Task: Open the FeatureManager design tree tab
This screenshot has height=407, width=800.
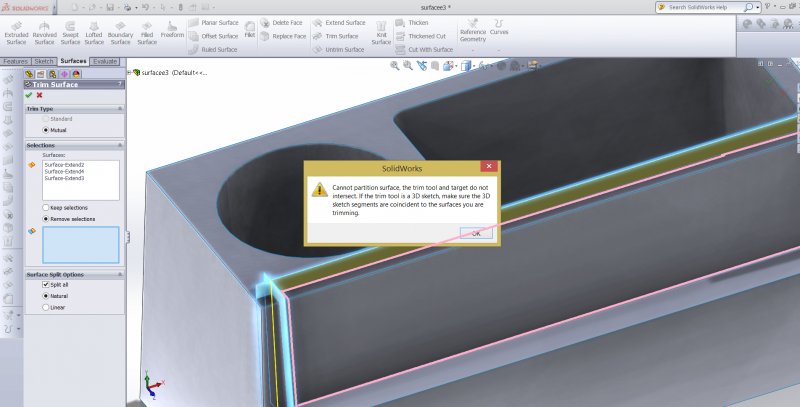Action: (x=29, y=74)
